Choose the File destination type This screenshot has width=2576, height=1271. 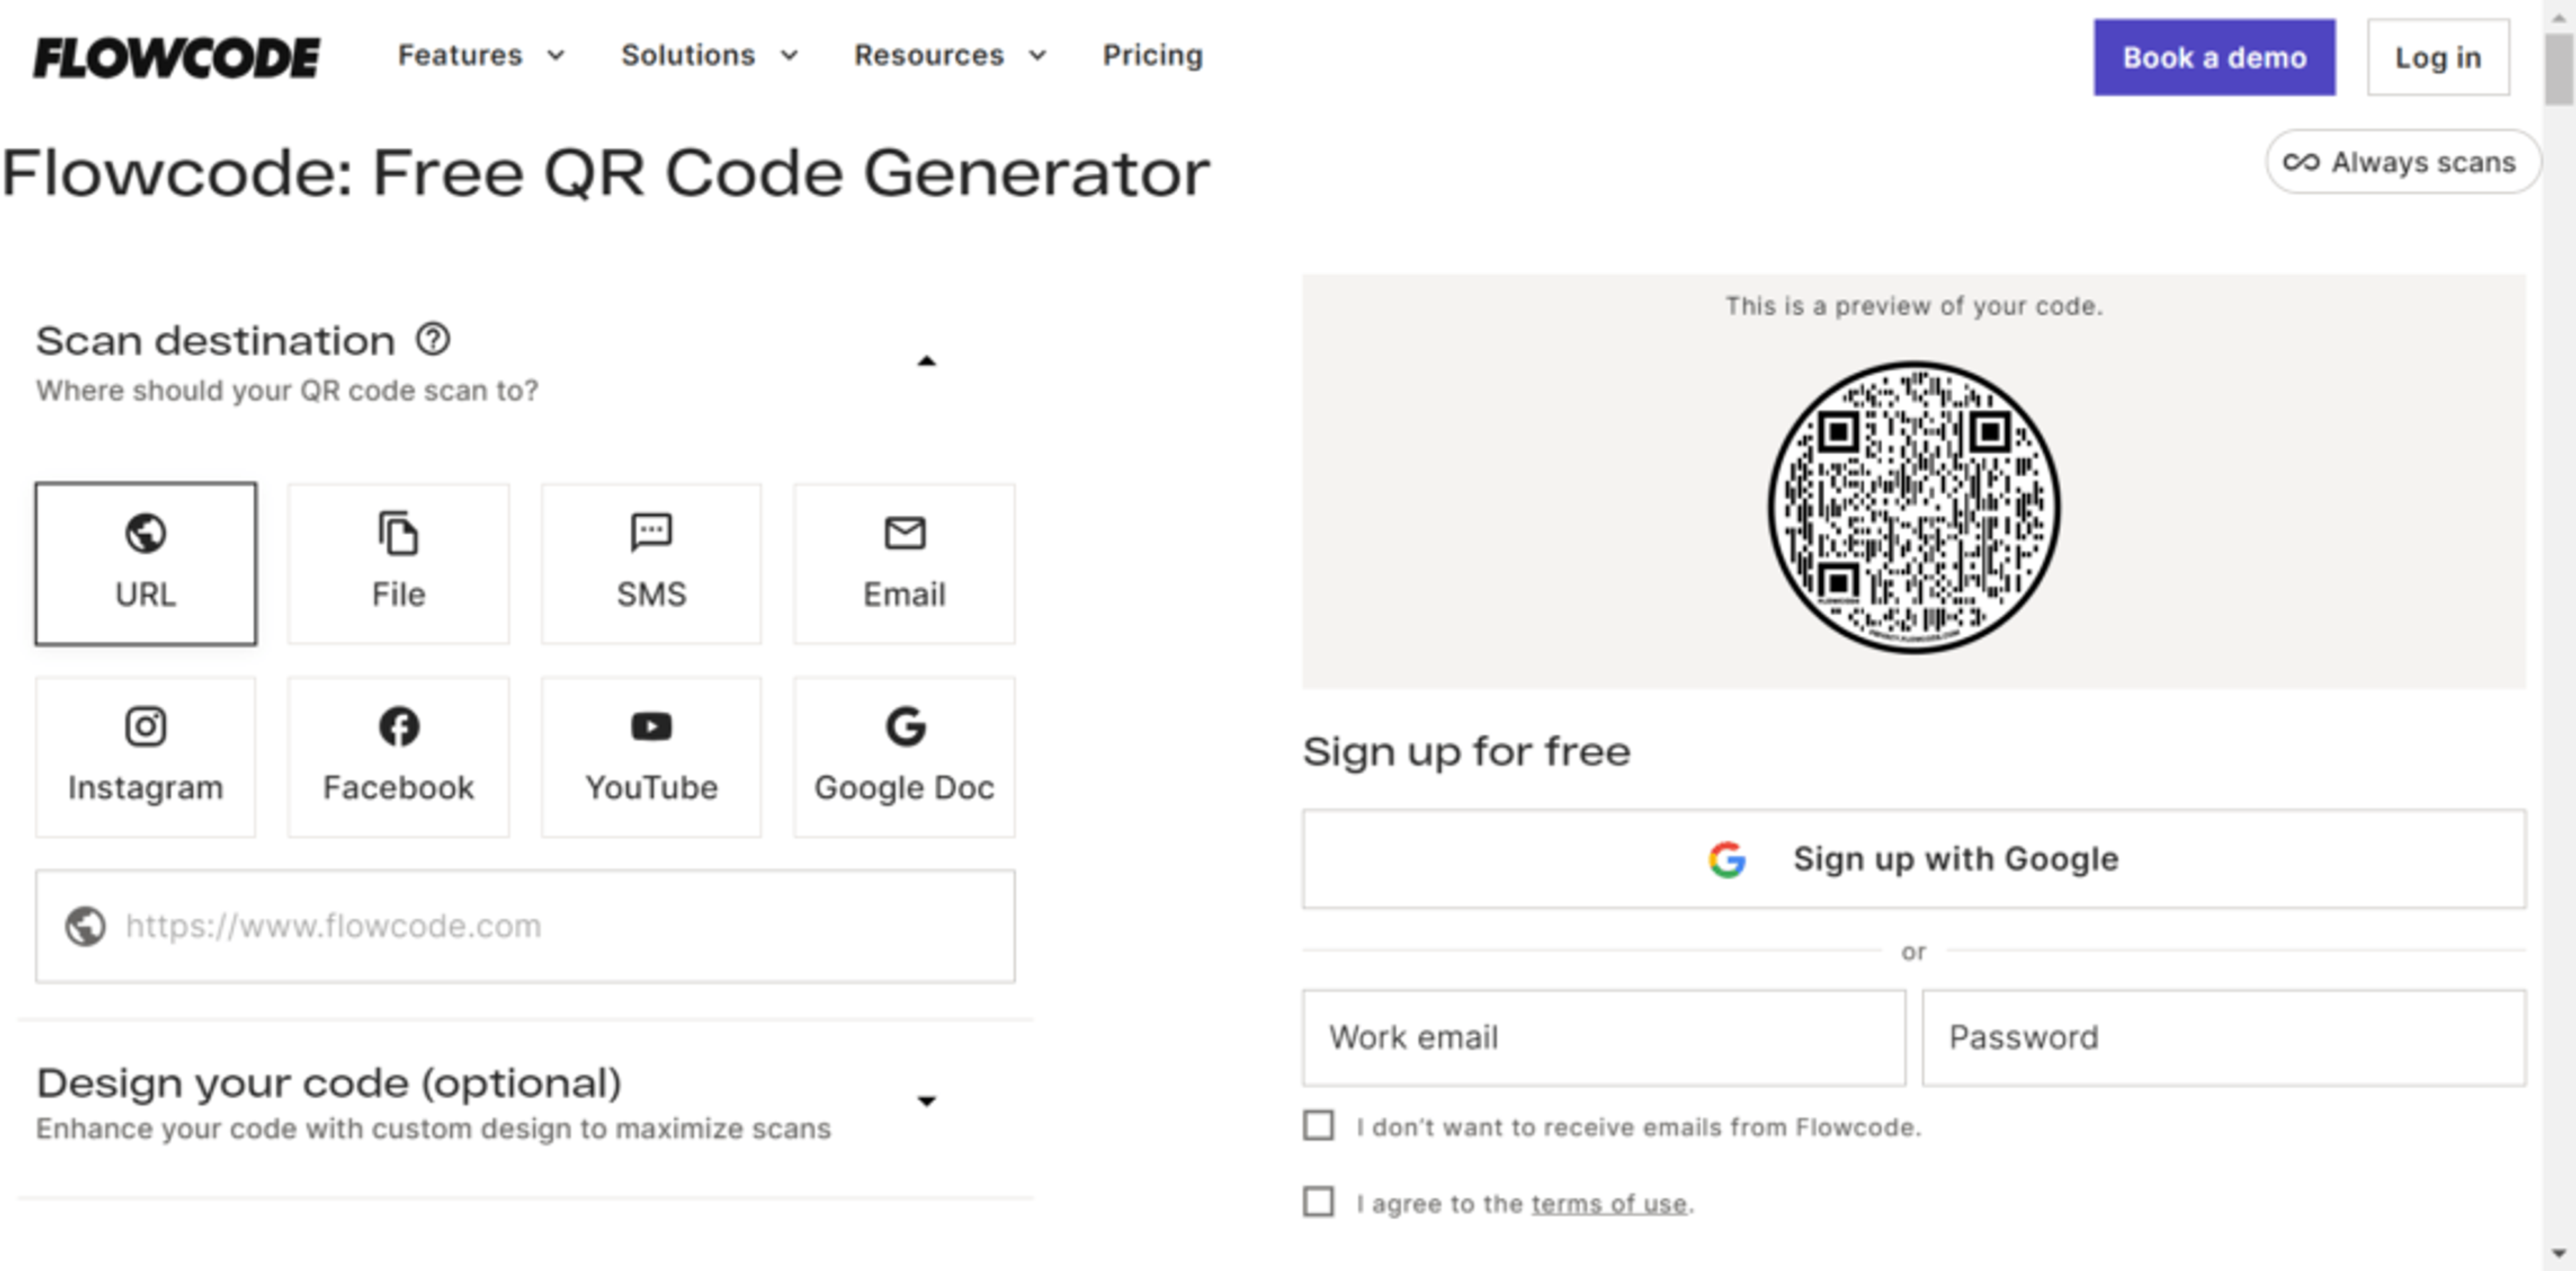(398, 563)
